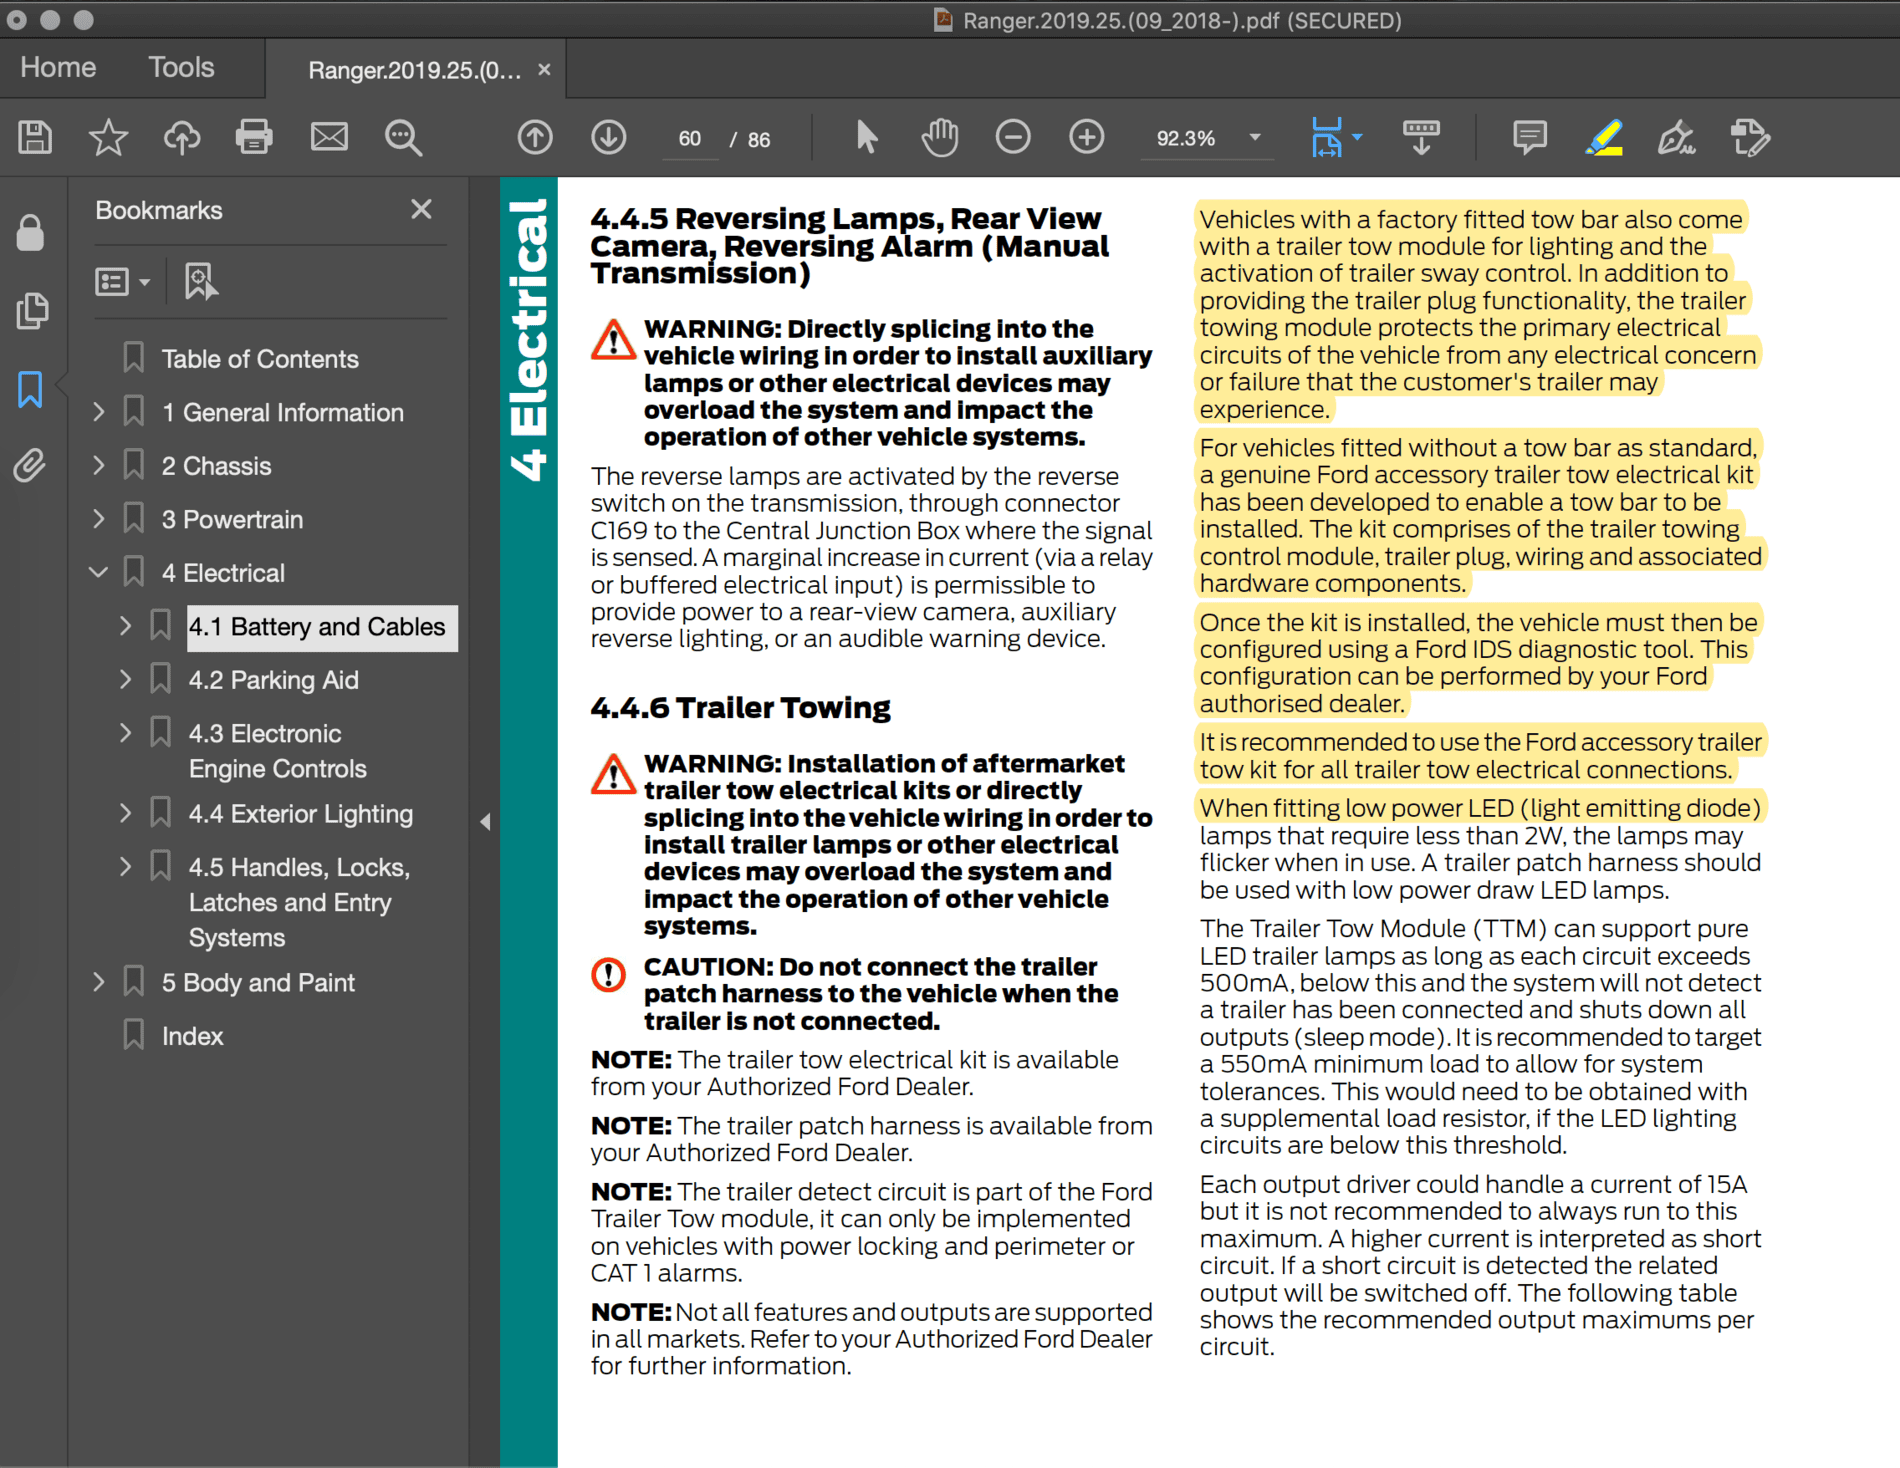Jump to the Index bookmark

coord(192,1036)
